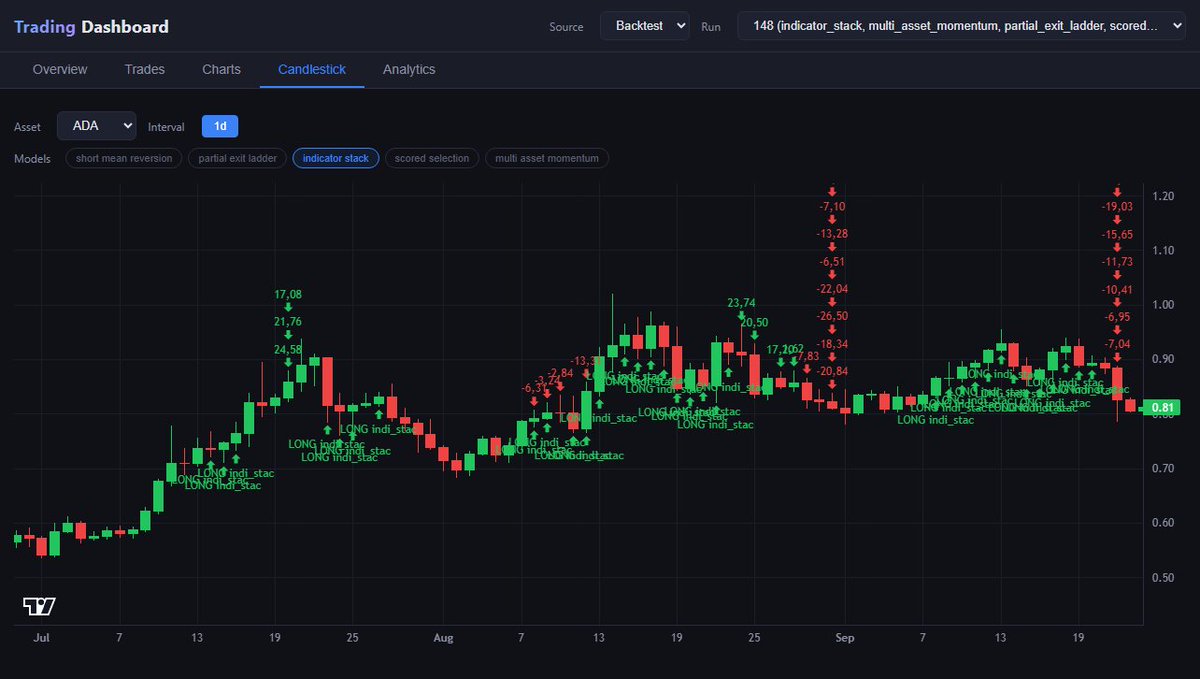
Task: Open the Source dropdown set to Backtest
Action: click(x=645, y=26)
